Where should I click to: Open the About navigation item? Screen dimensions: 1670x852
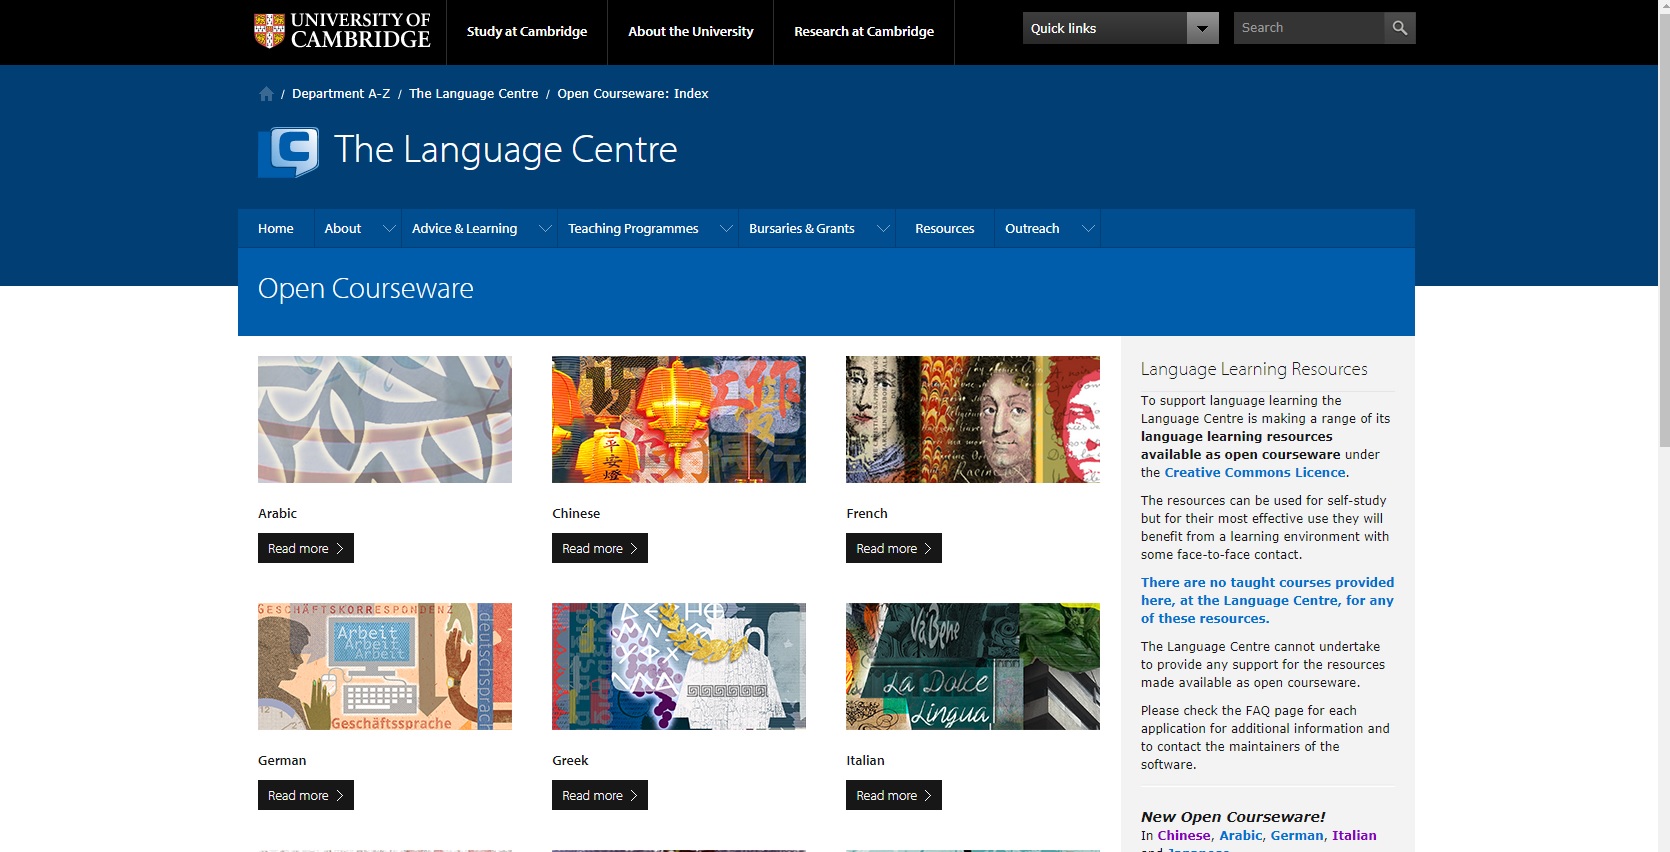pyautogui.click(x=343, y=229)
